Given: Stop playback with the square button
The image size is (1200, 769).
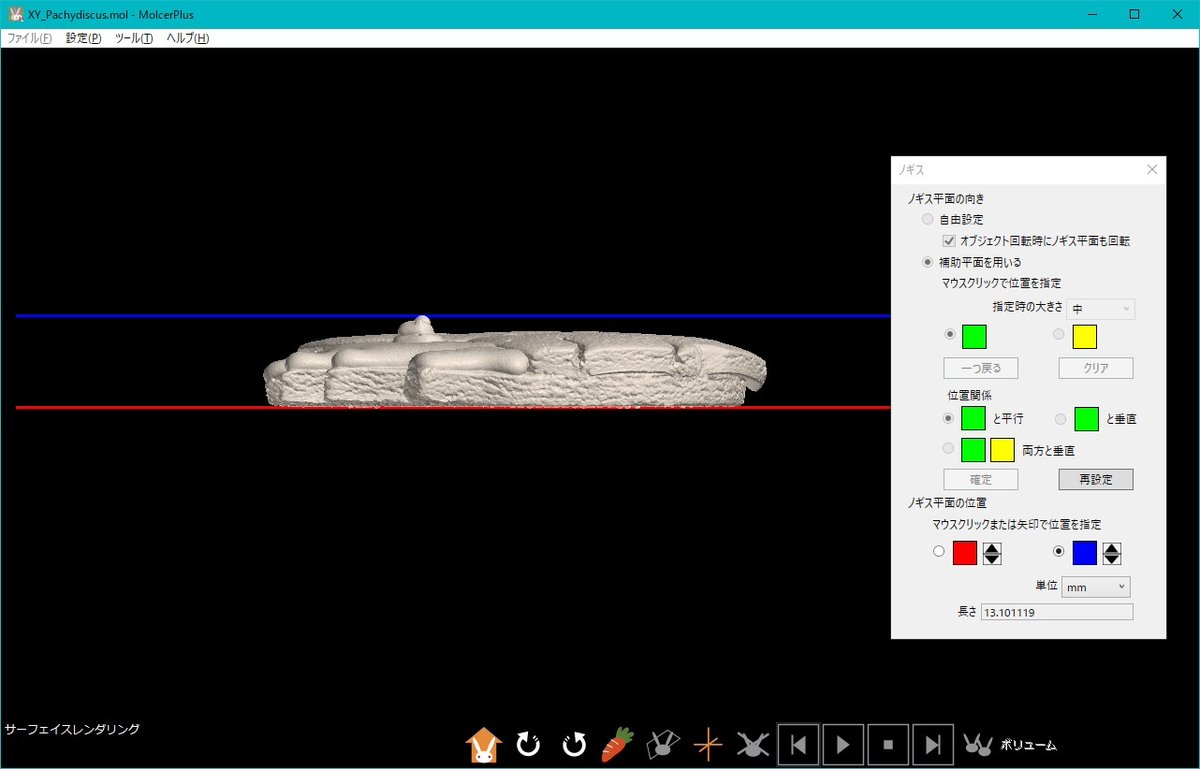Looking at the screenshot, I should 888,744.
